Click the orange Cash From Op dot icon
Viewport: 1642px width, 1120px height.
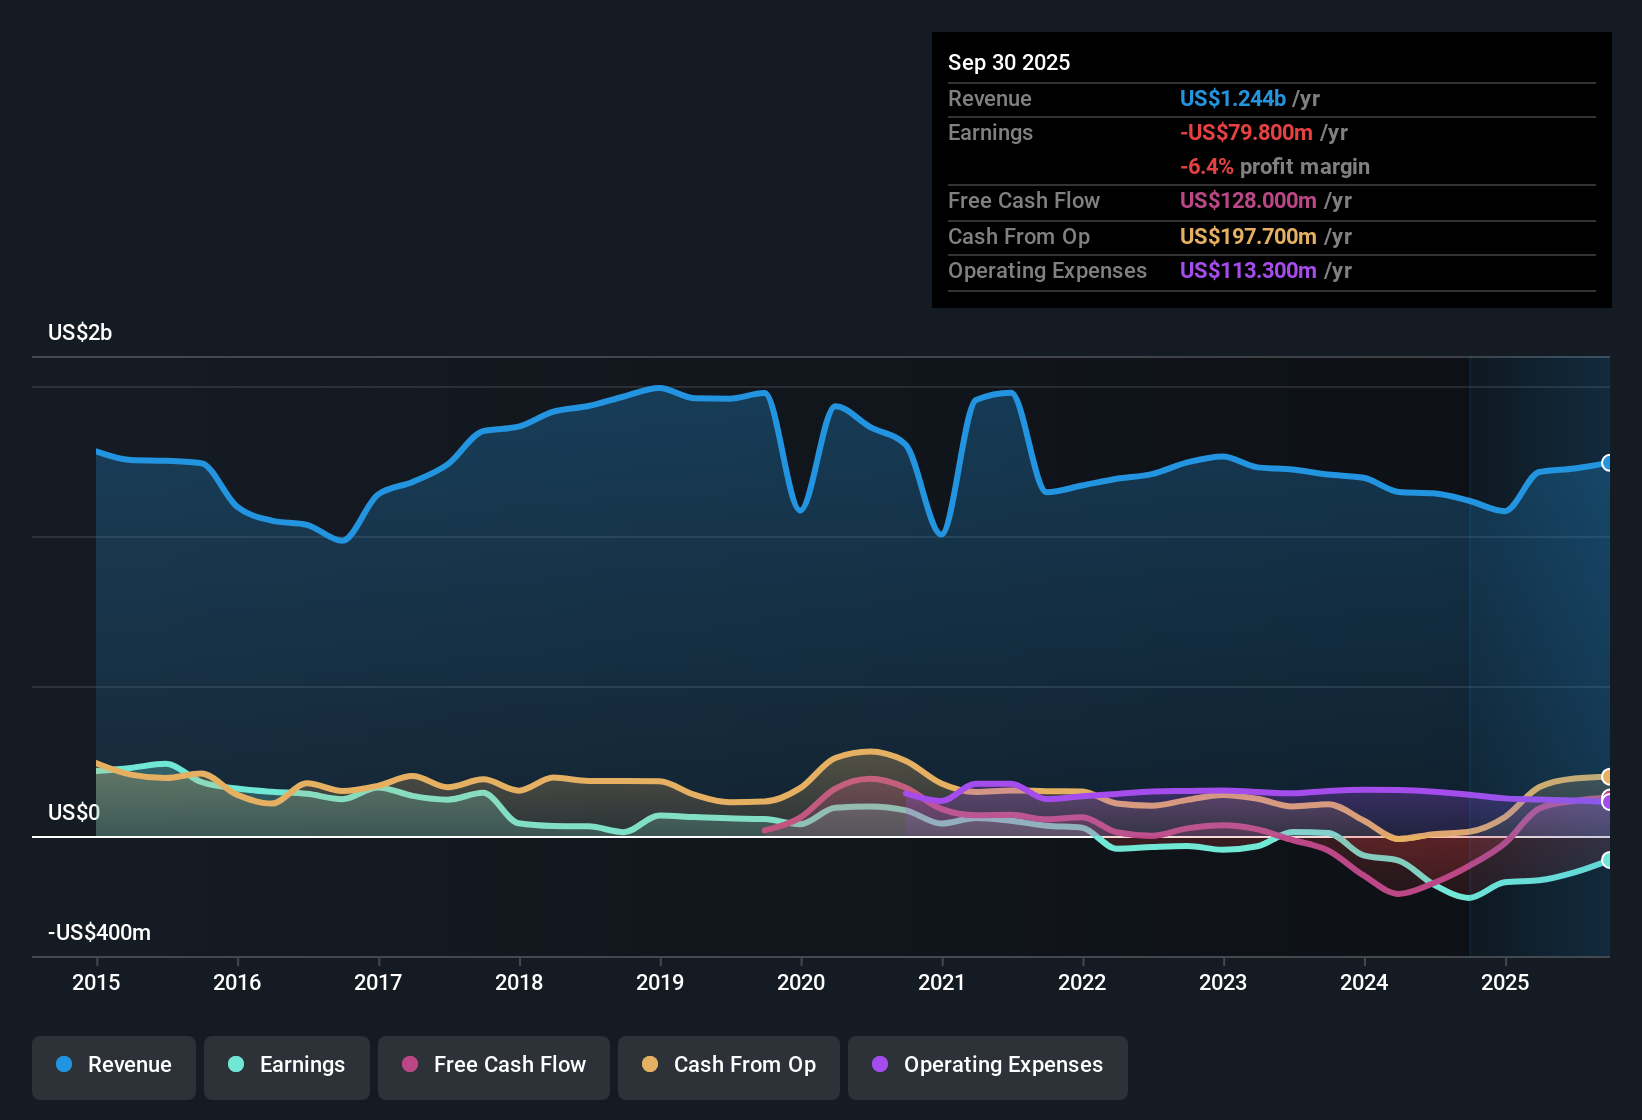tap(649, 1065)
